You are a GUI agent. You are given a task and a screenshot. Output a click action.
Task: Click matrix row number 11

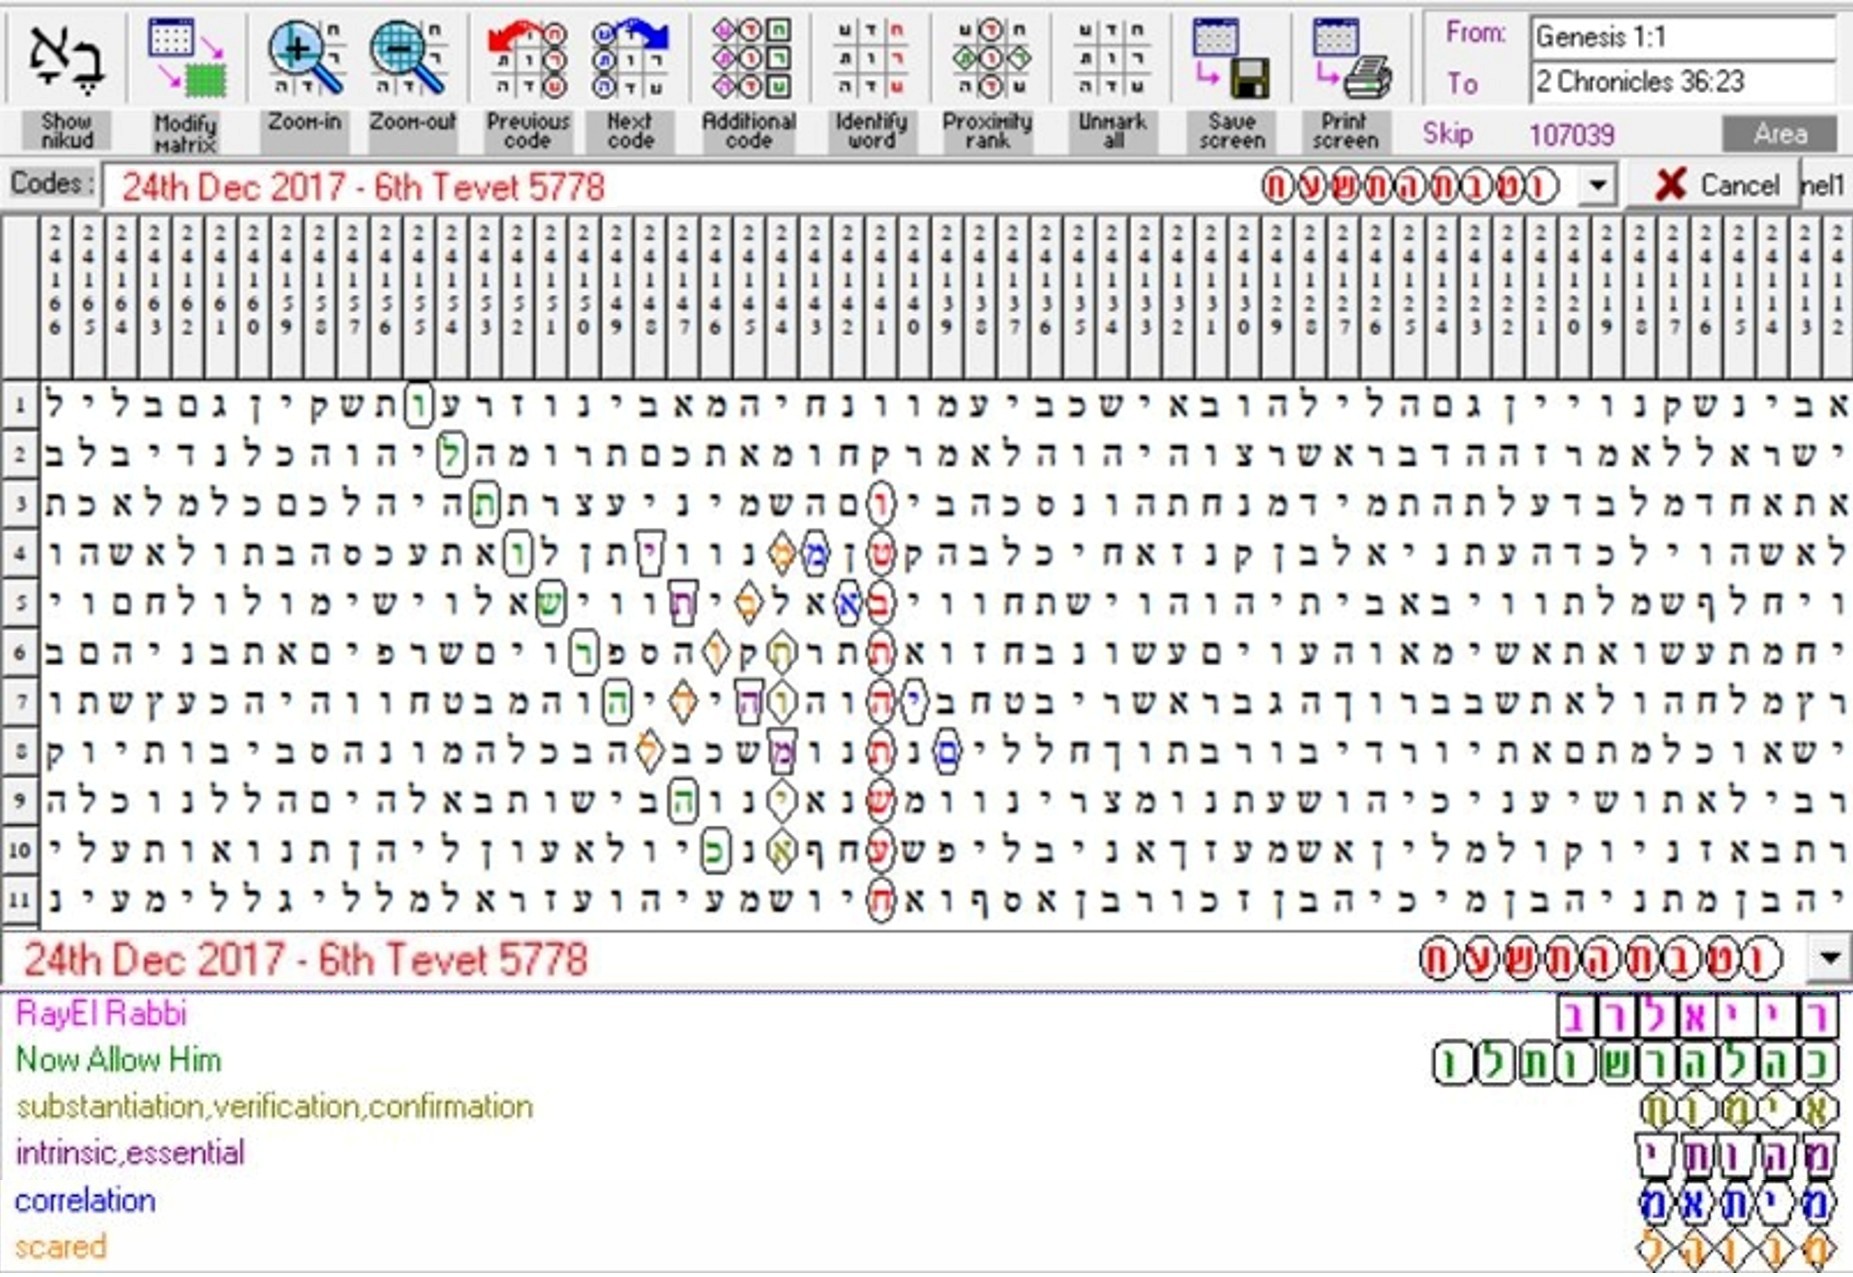[19, 900]
